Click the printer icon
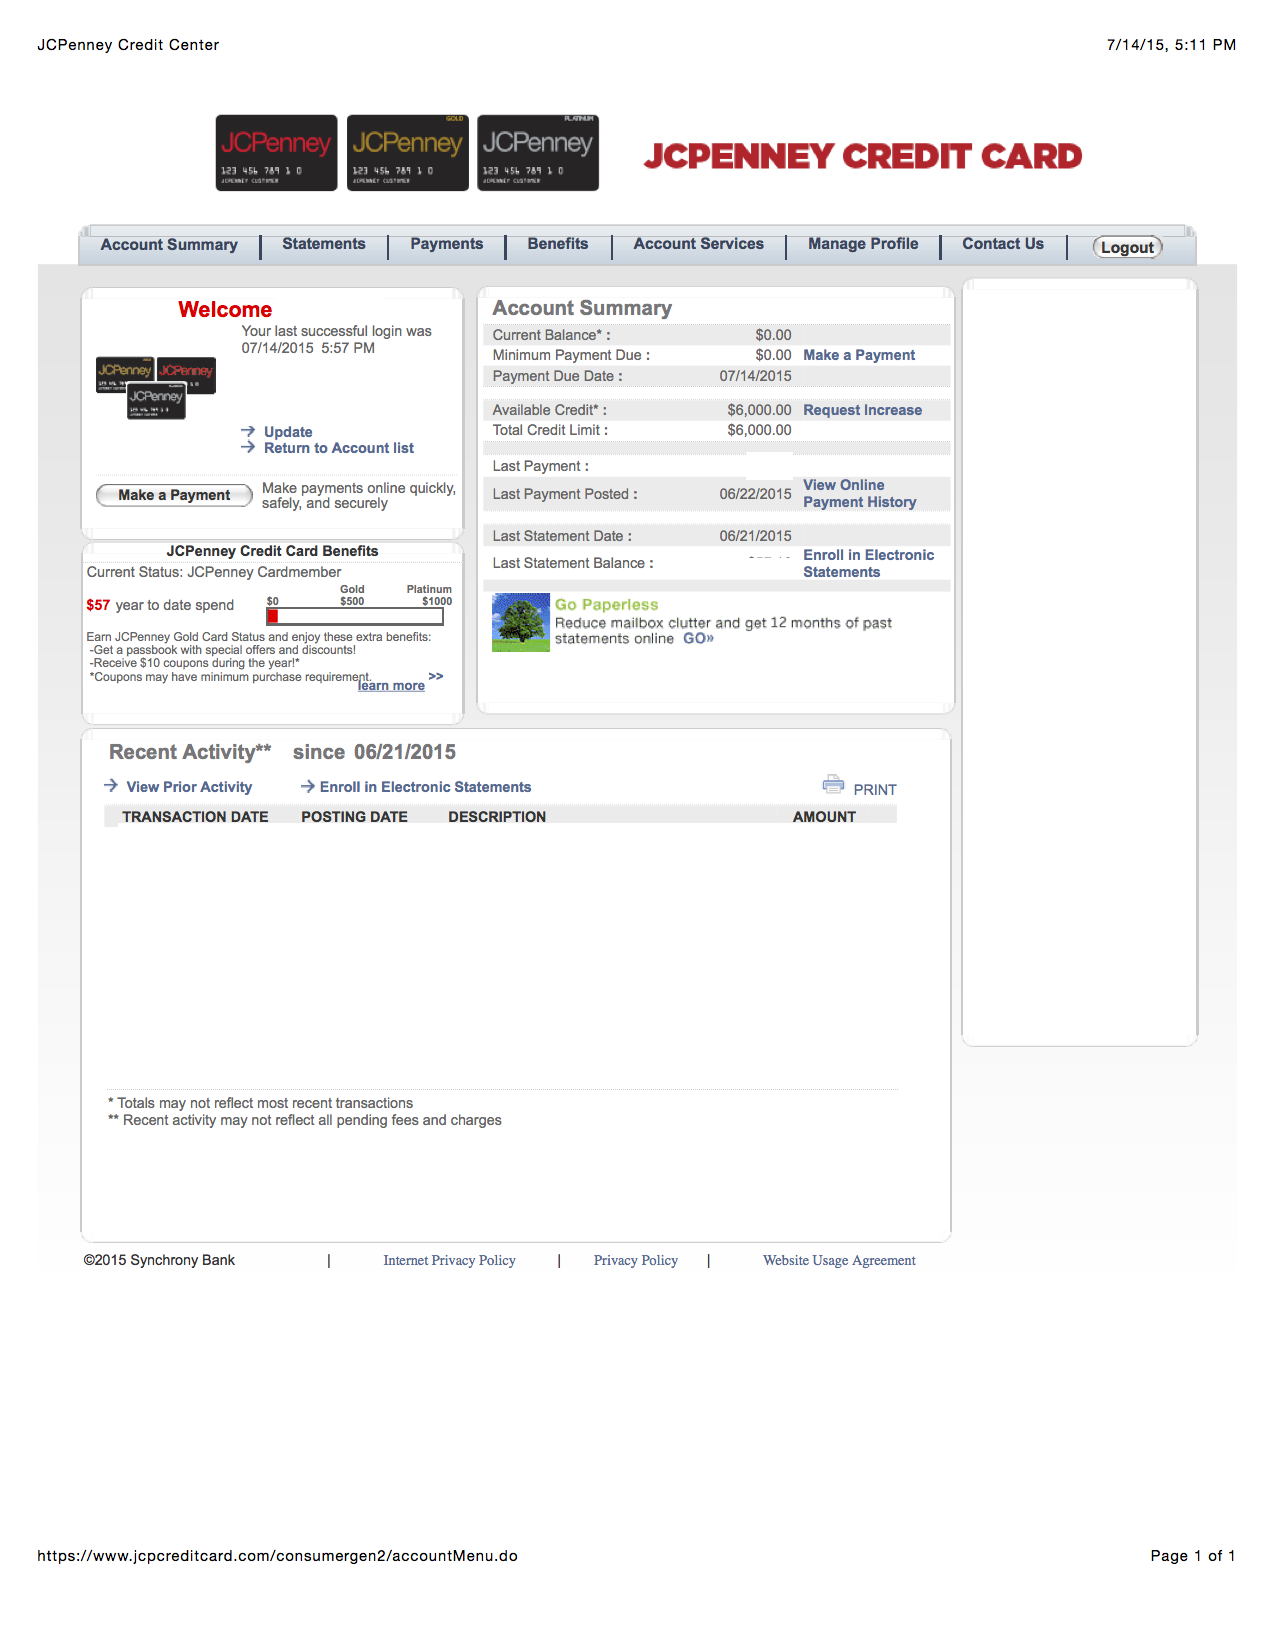This screenshot has height=1650, width=1275. click(833, 784)
